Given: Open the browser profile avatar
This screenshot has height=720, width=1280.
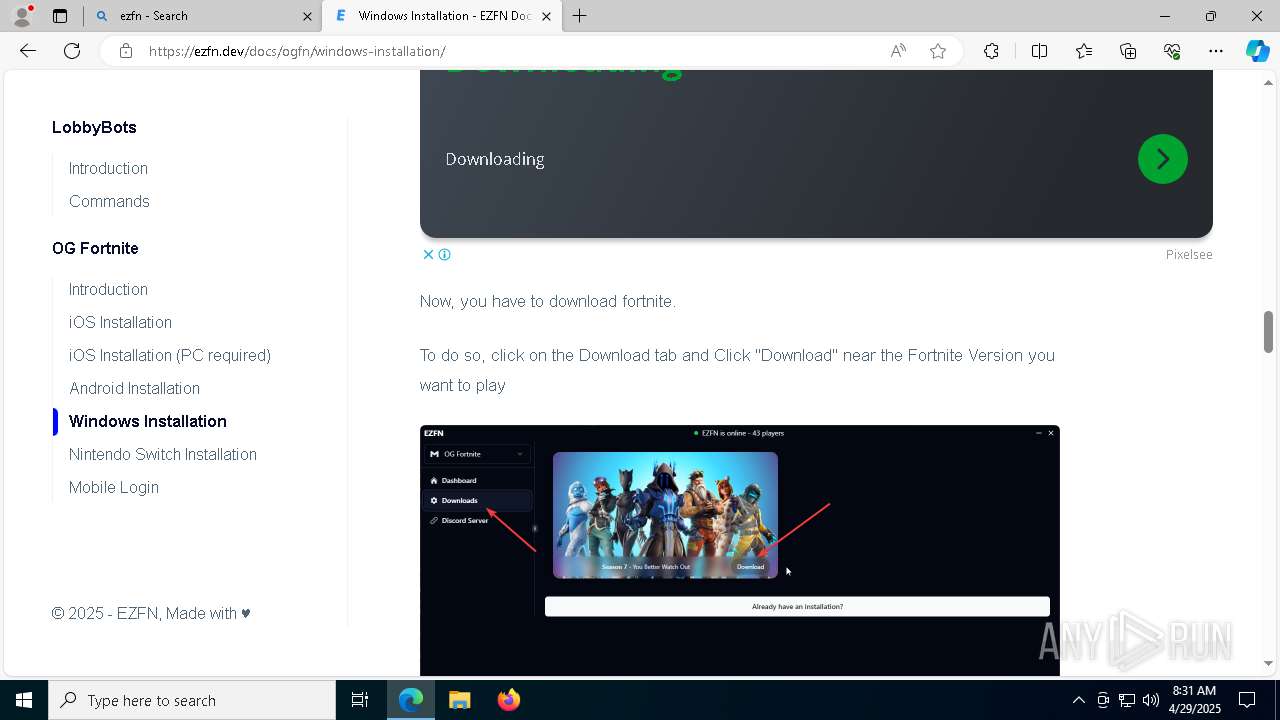Looking at the screenshot, I should [x=22, y=16].
